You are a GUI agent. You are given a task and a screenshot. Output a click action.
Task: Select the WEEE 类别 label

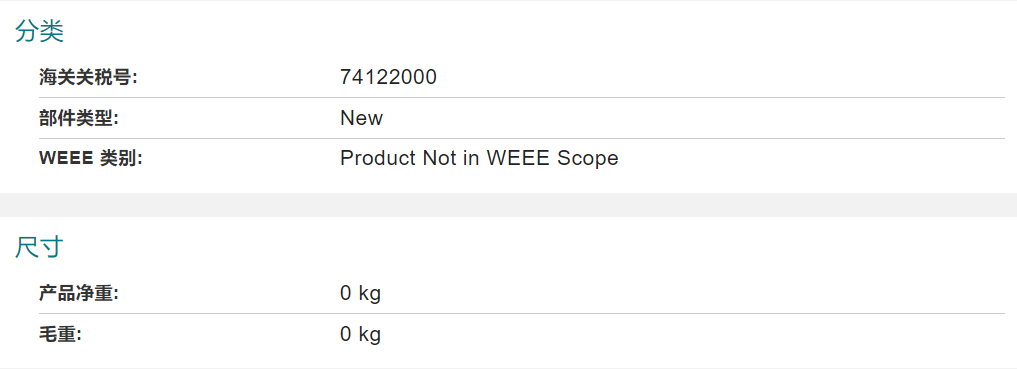90,158
